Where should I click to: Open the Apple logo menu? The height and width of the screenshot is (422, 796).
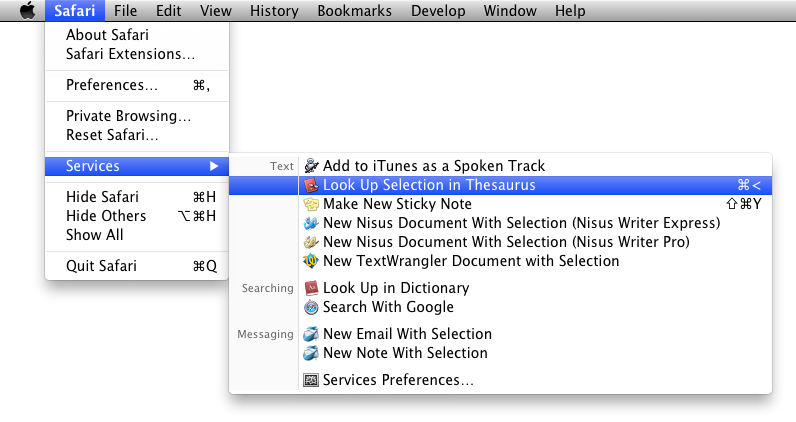27,10
